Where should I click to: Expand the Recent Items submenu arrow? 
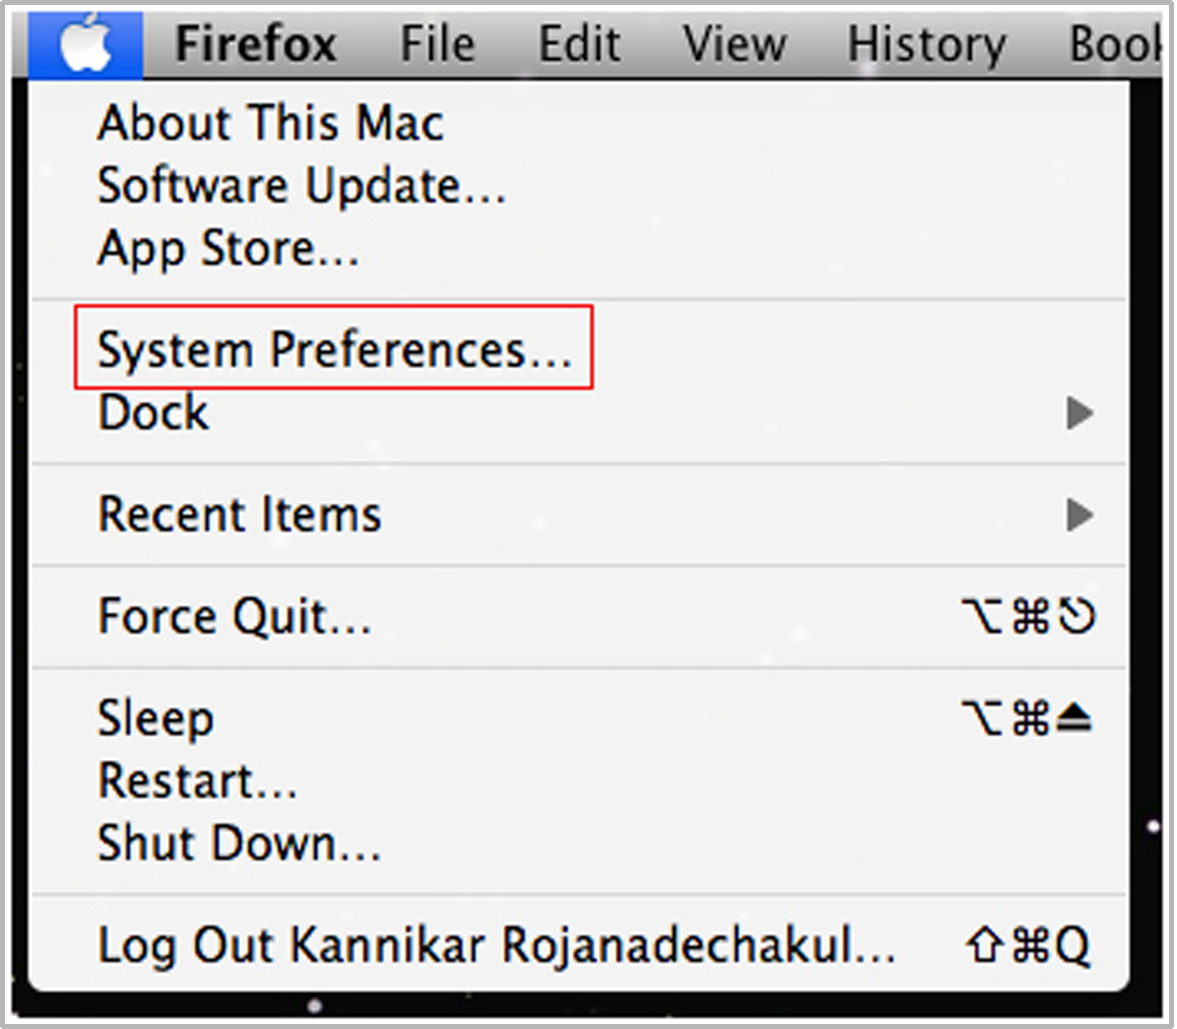[x=1079, y=515]
